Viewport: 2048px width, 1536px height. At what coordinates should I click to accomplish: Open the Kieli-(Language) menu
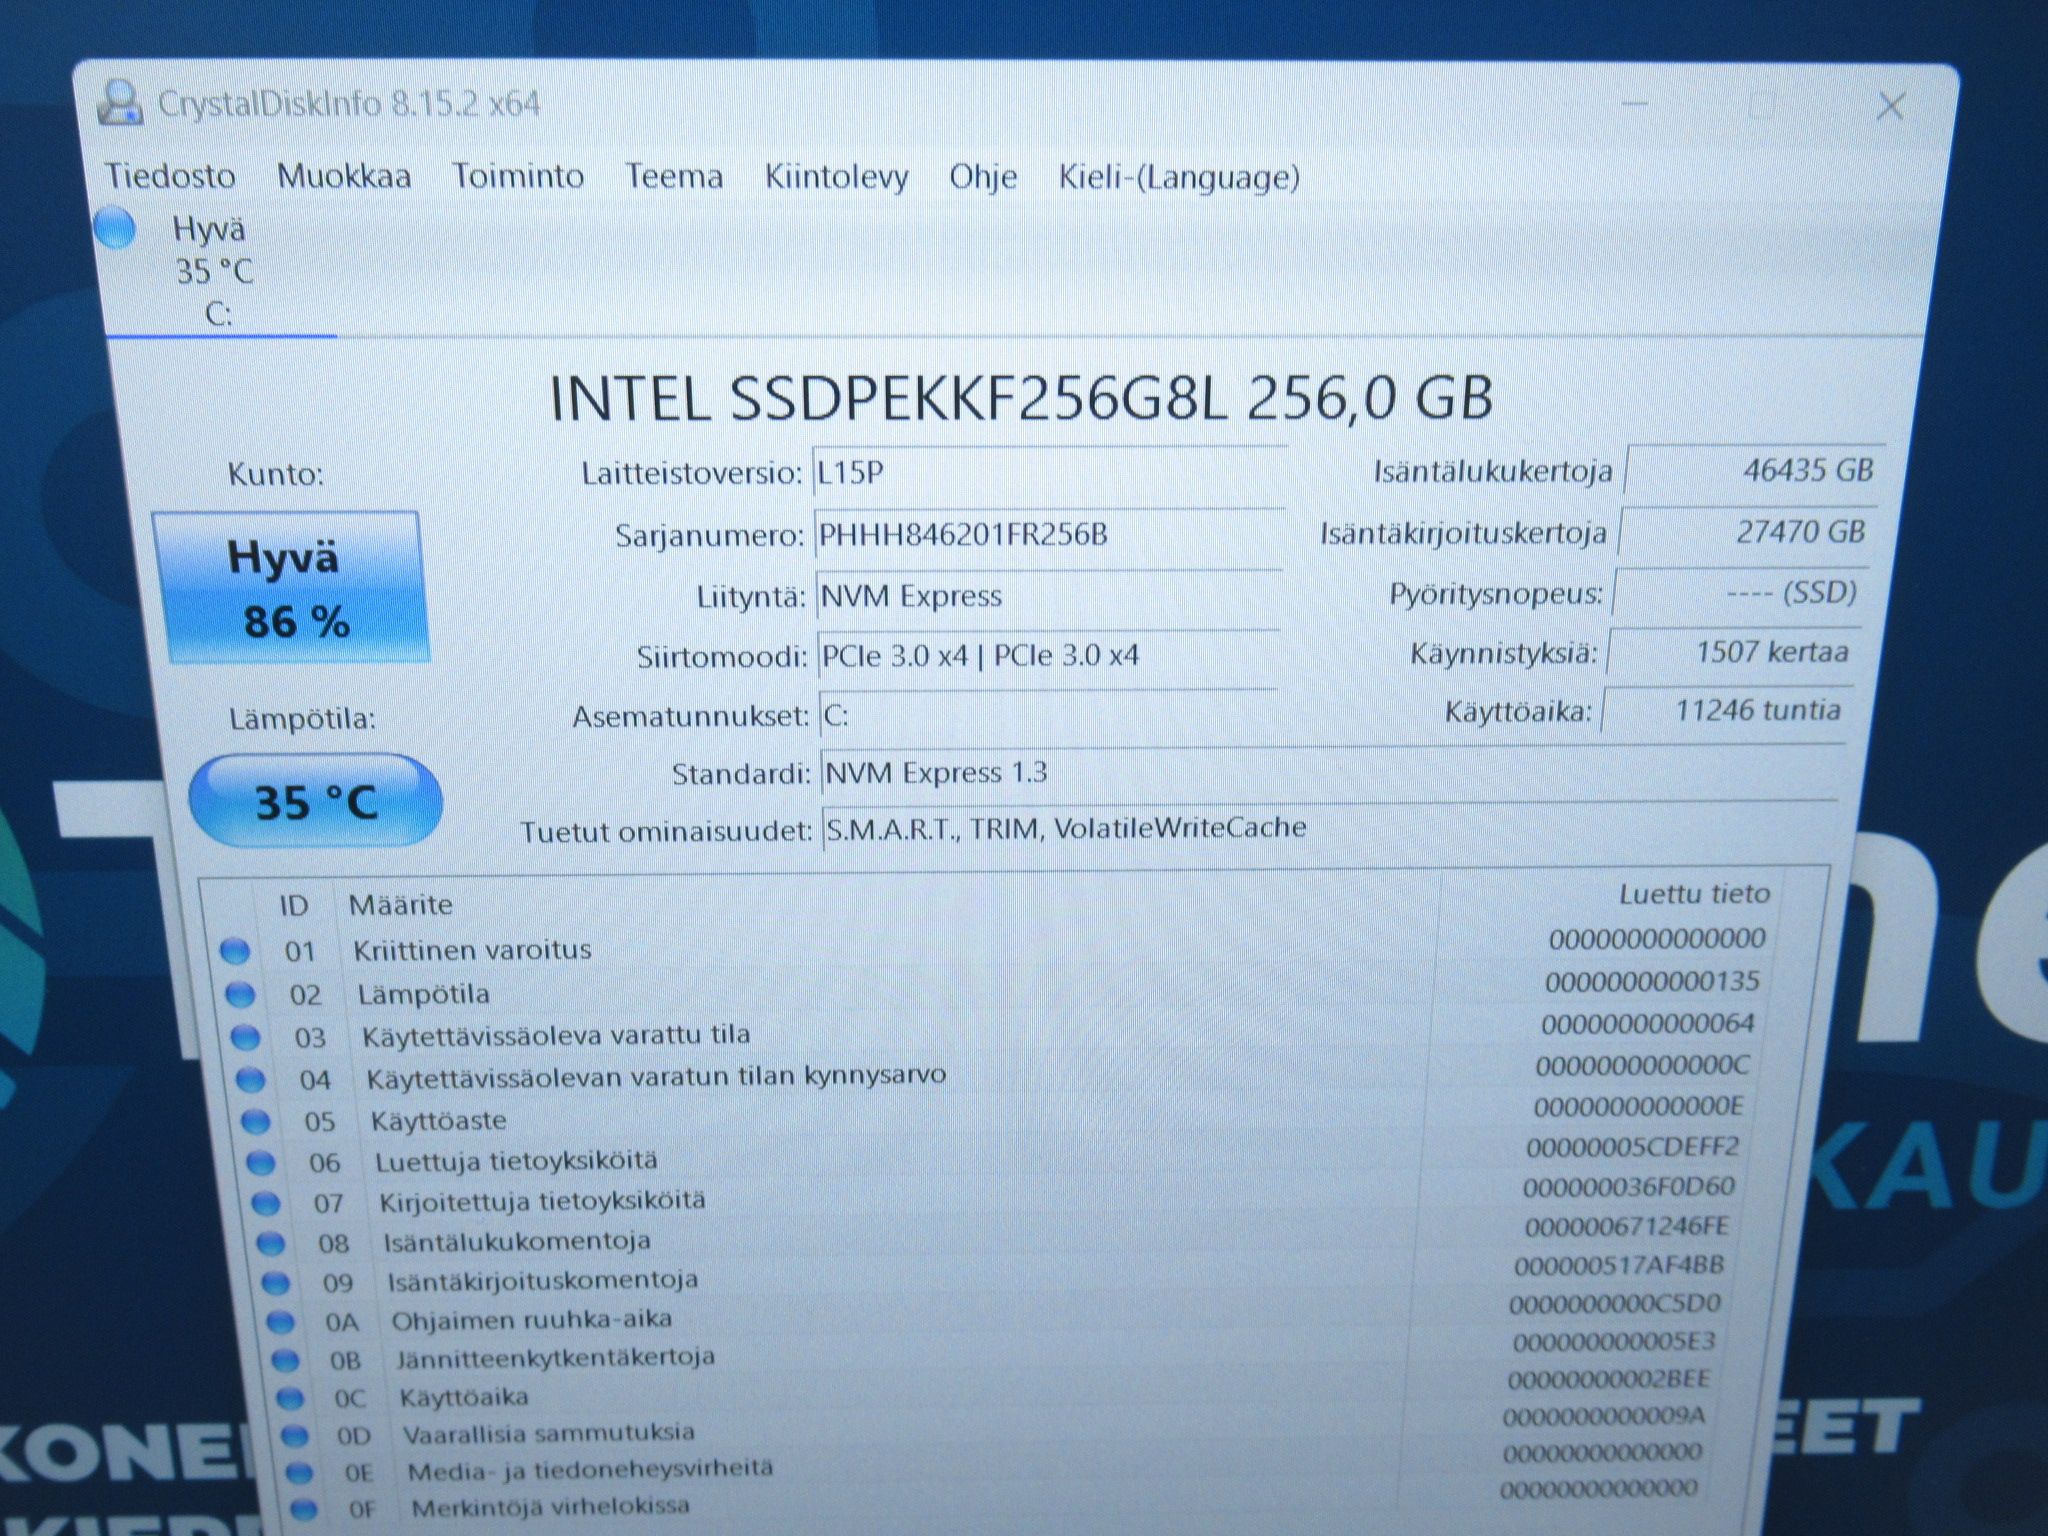click(1179, 177)
